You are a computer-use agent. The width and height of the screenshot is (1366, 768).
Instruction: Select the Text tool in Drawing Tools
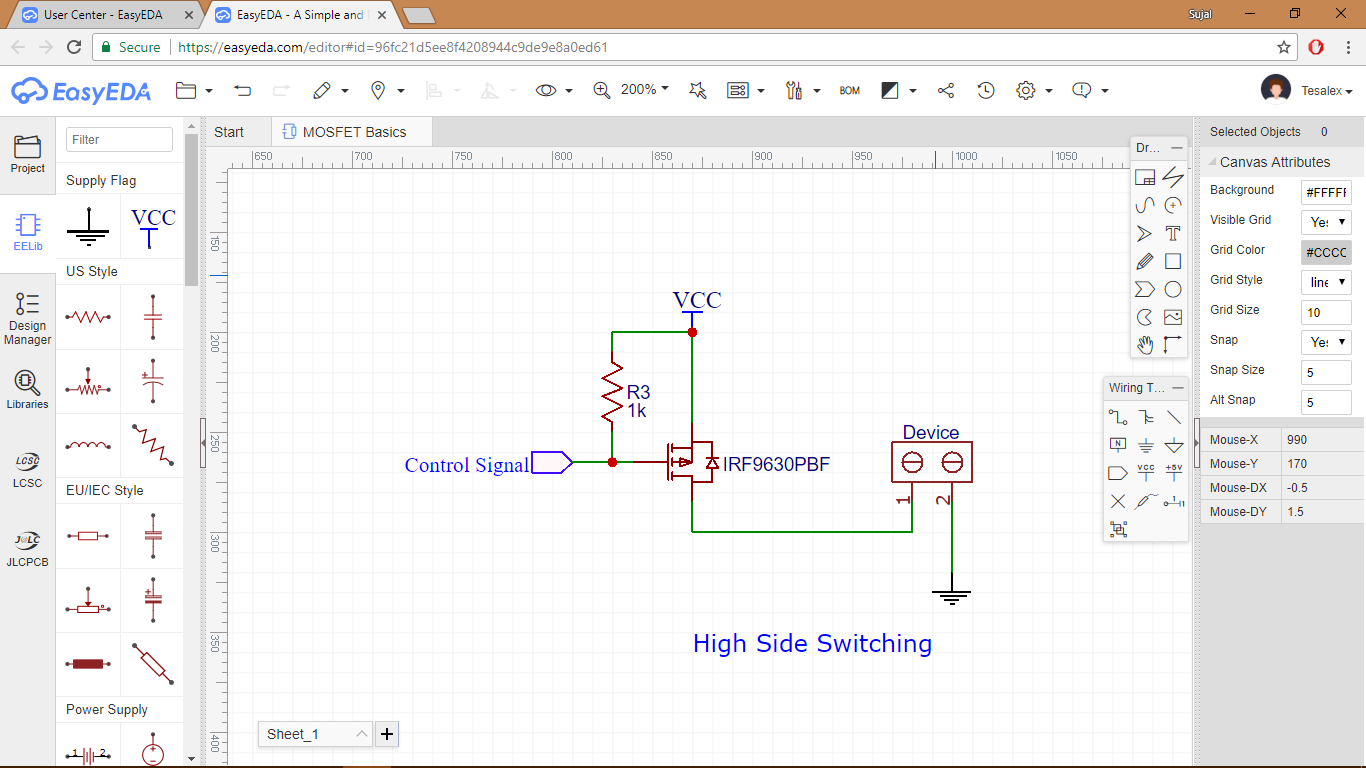pos(1173,233)
